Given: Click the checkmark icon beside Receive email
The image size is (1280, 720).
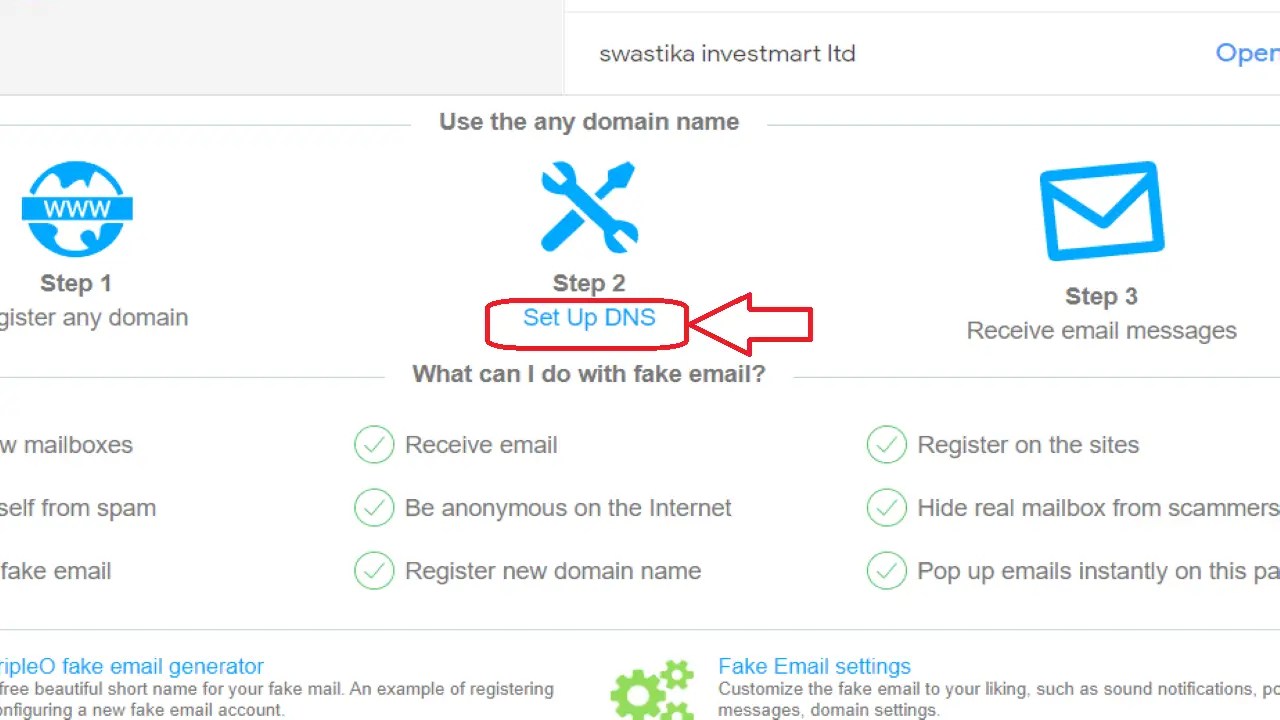Looking at the screenshot, I should [374, 445].
